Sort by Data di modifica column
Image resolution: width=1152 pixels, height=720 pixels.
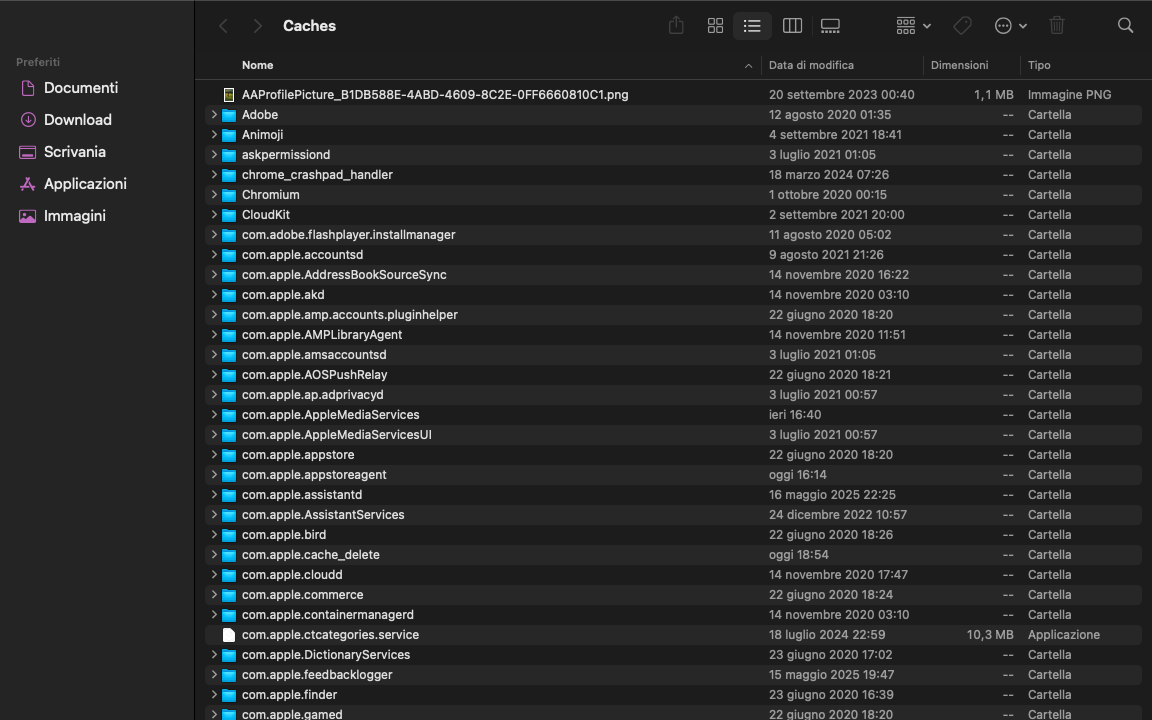[811, 65]
